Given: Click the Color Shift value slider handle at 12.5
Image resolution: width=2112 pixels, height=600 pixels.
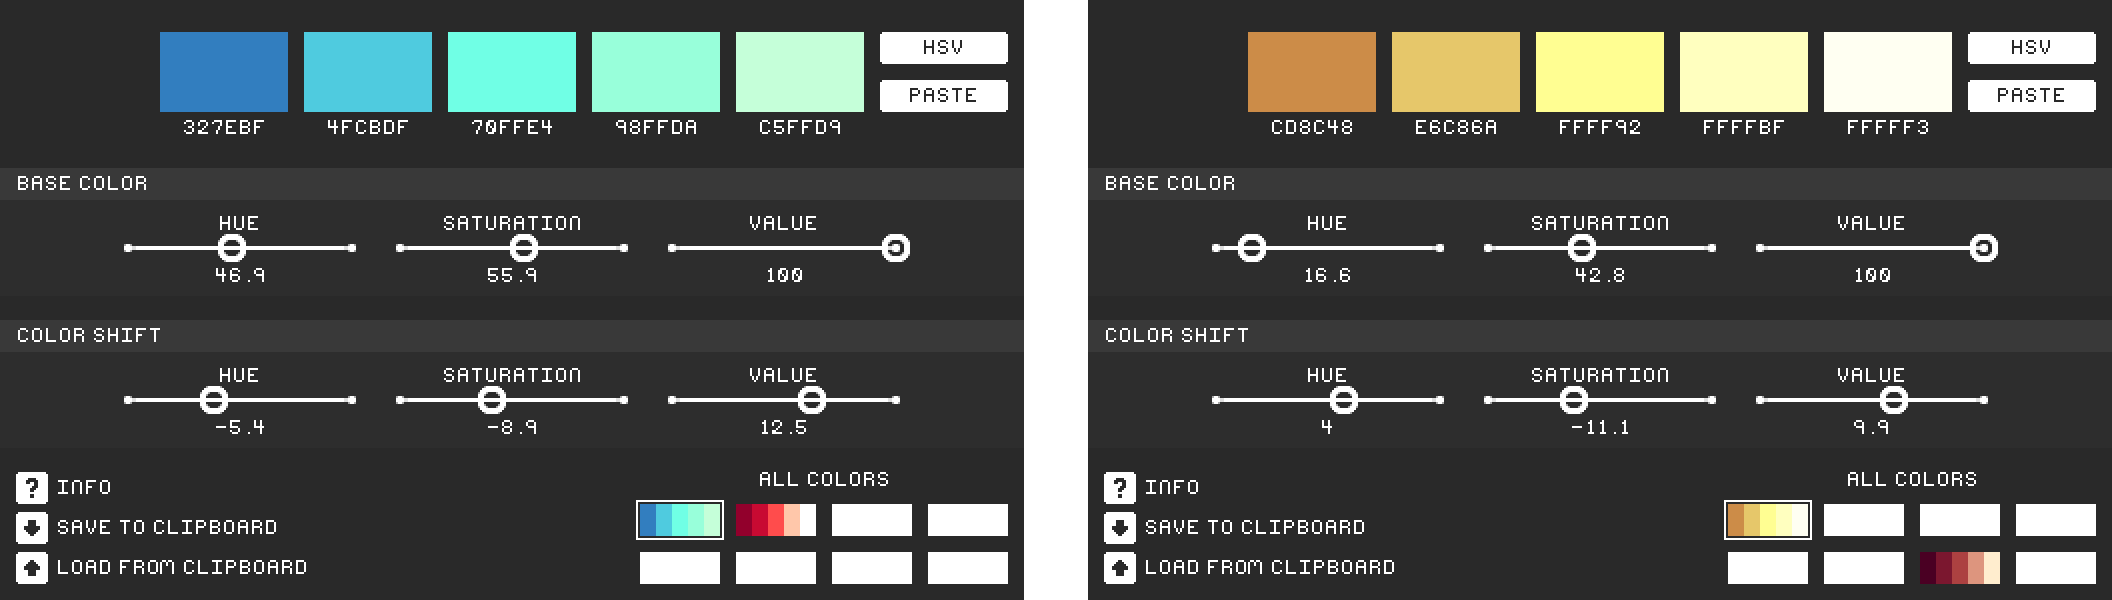Looking at the screenshot, I should coord(812,400).
